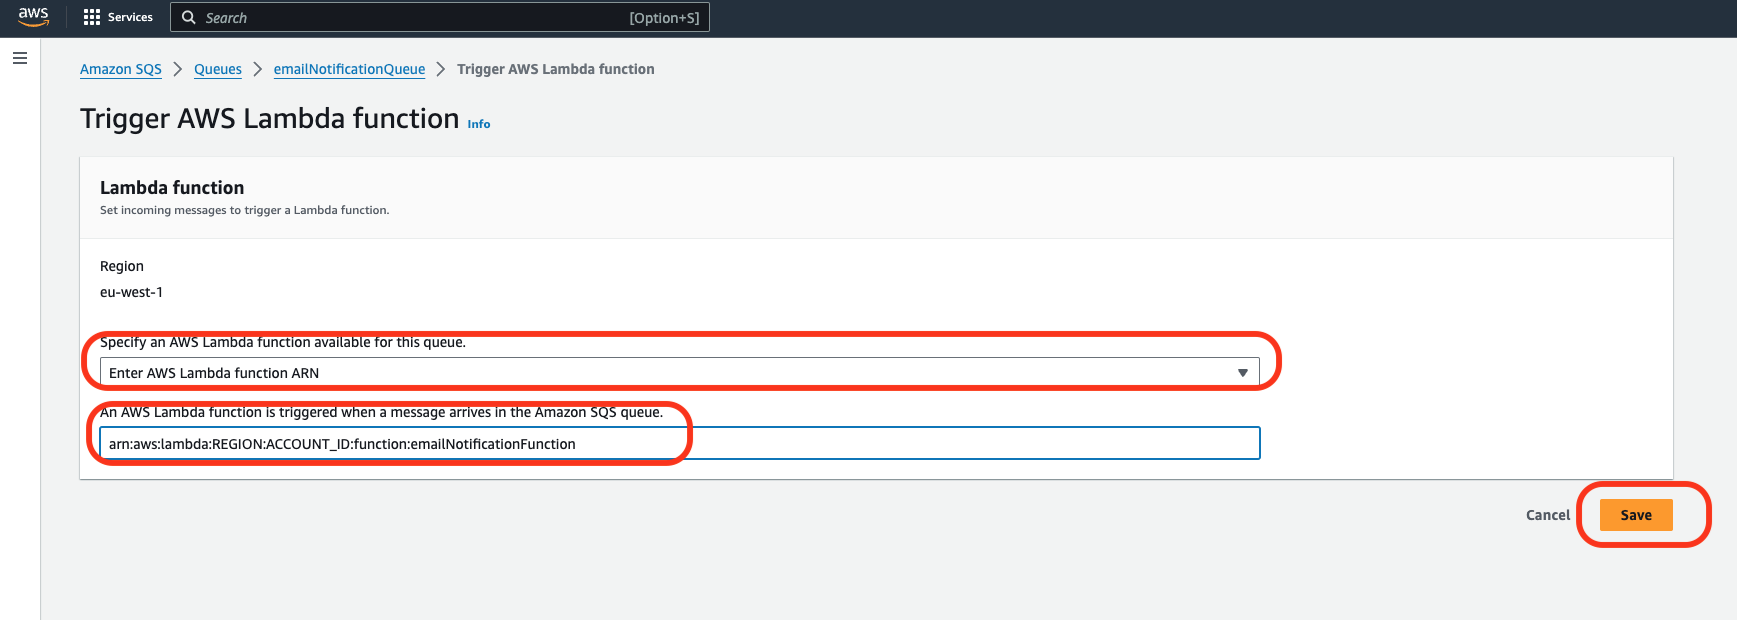
Task: Open emailNotificationQueue breadcrumb link
Action: 349,69
